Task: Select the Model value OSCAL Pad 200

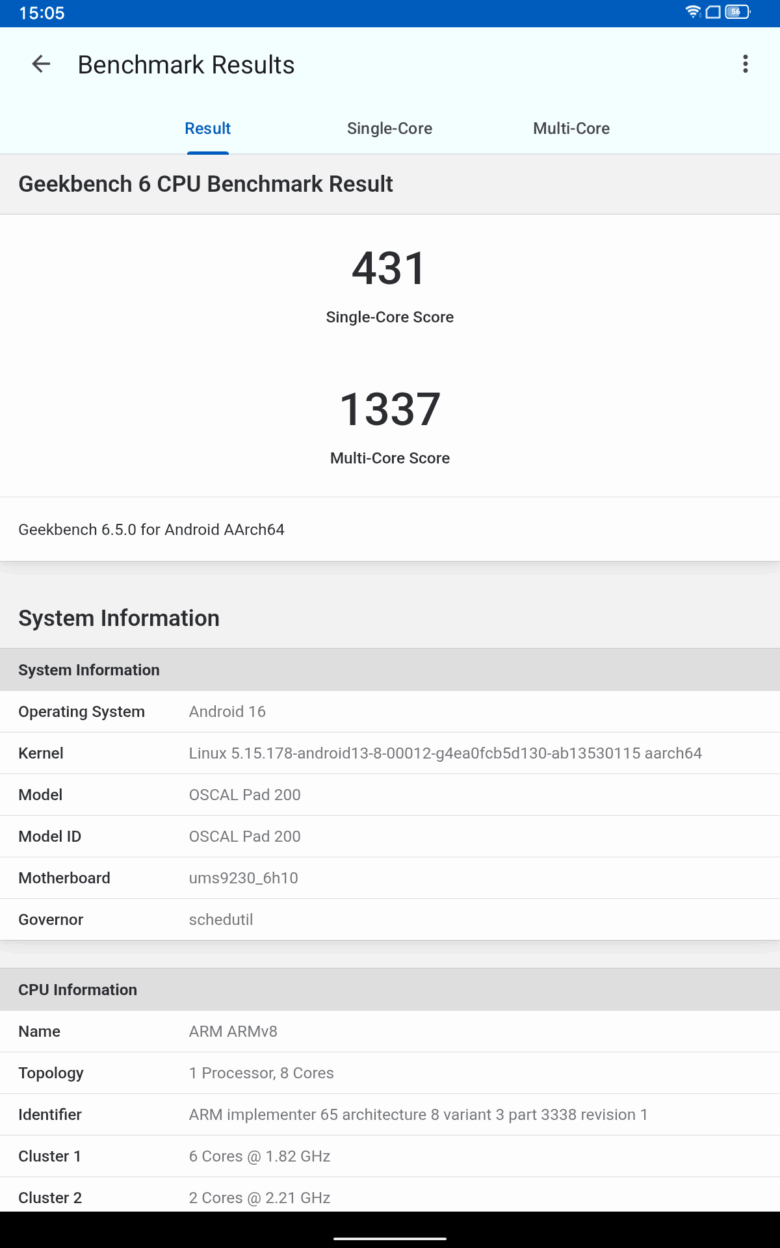Action: coord(245,795)
